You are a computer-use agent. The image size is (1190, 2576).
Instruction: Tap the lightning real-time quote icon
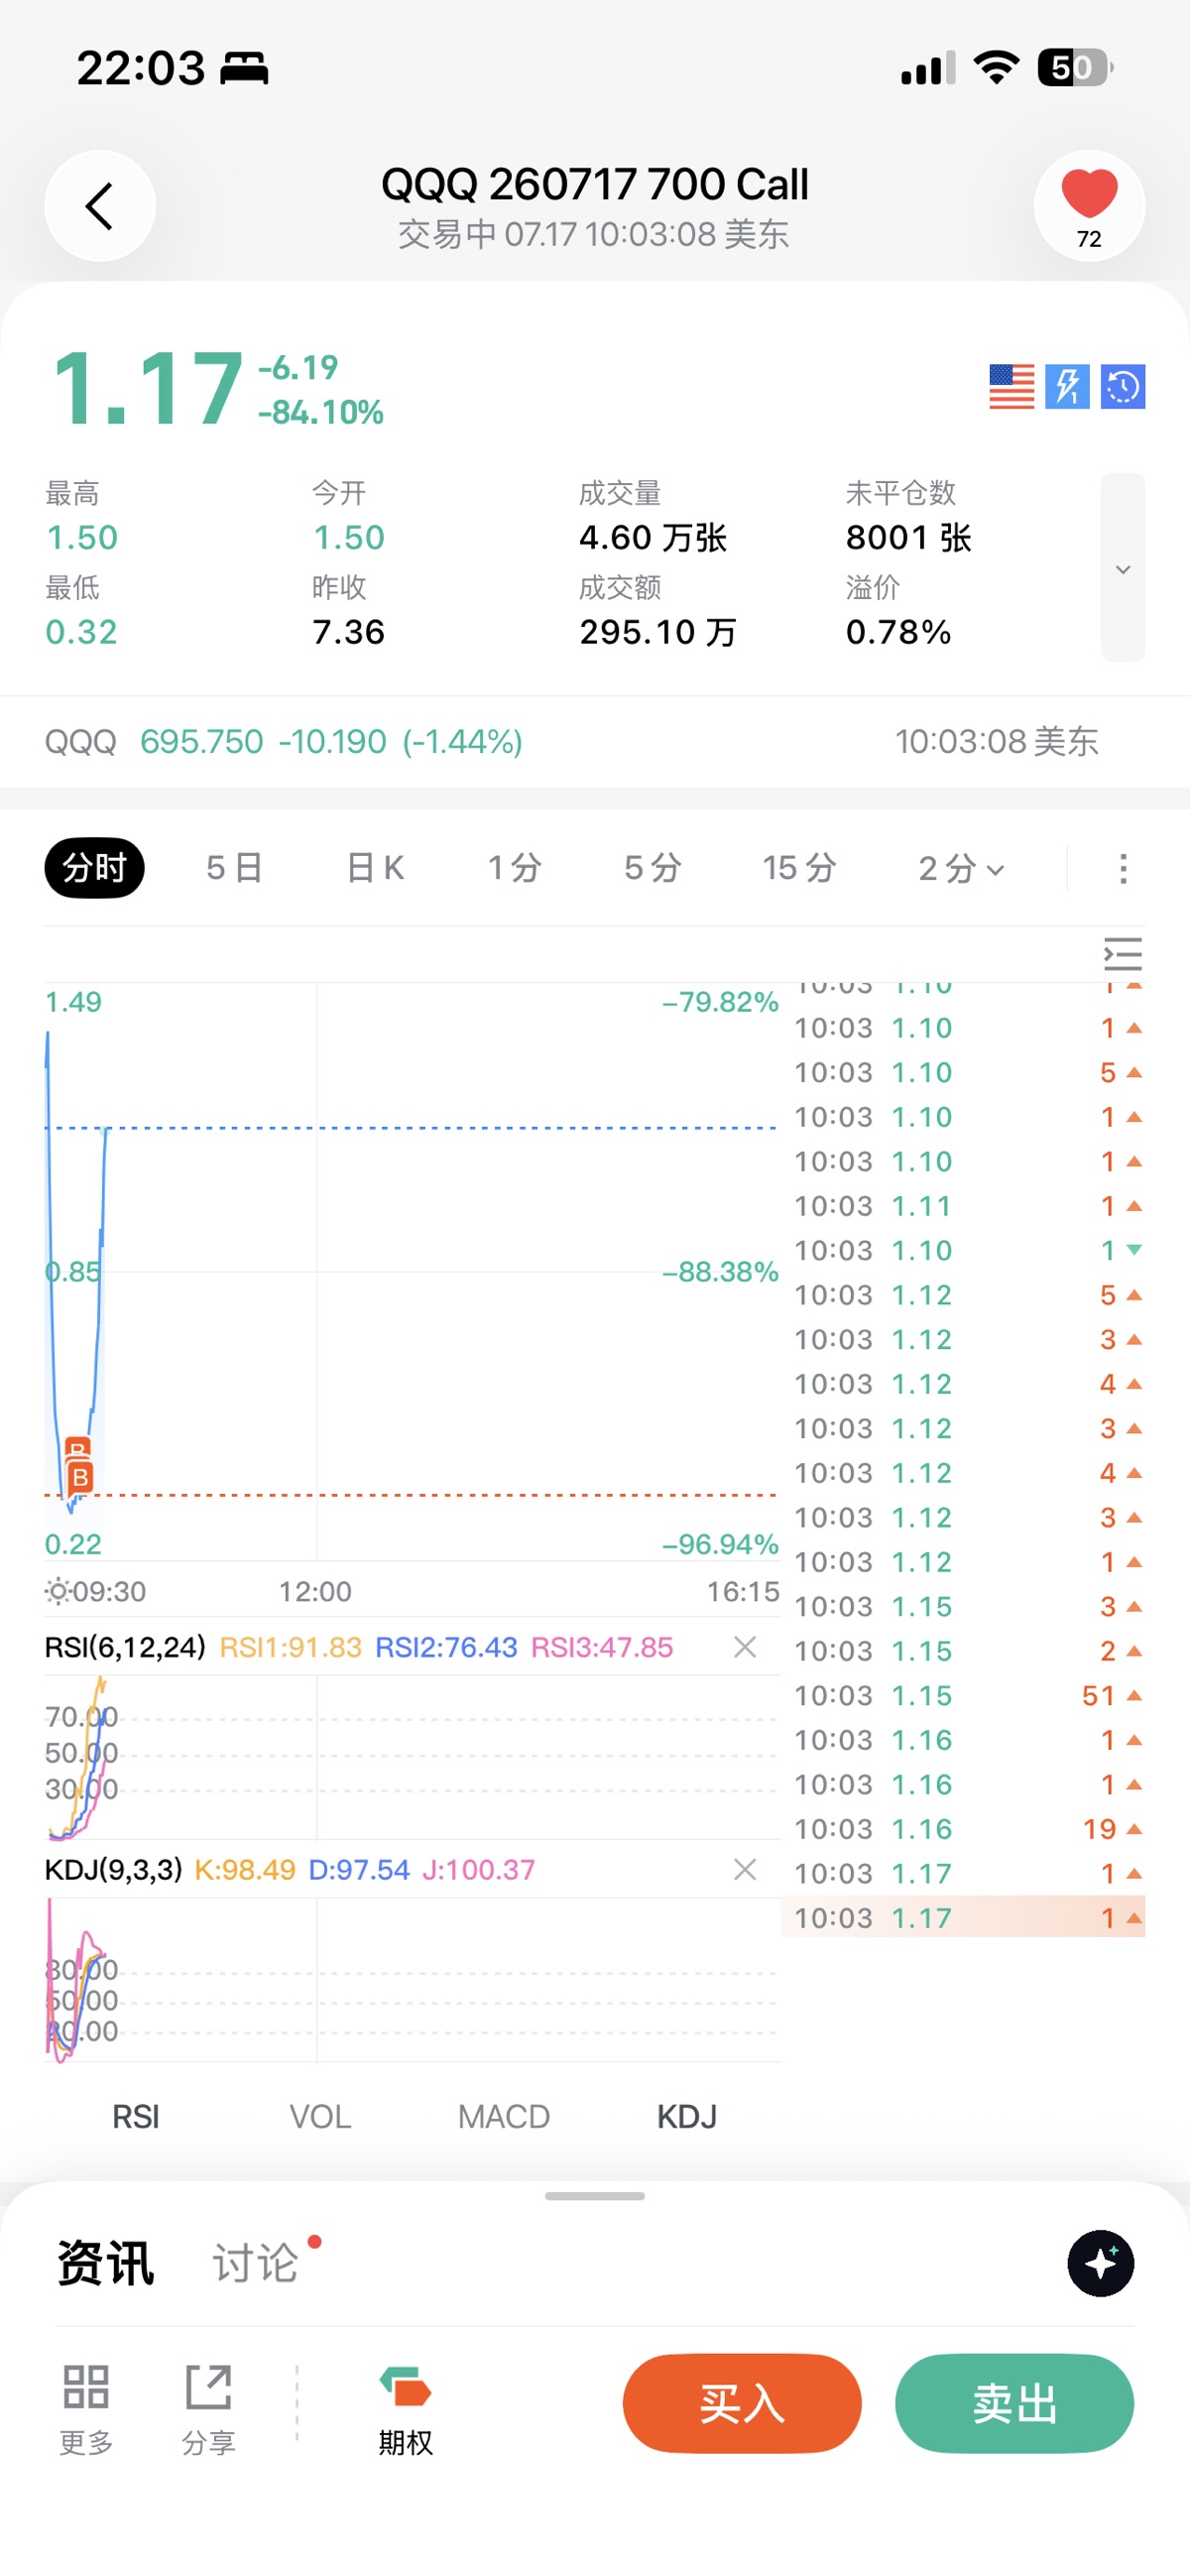(1067, 386)
